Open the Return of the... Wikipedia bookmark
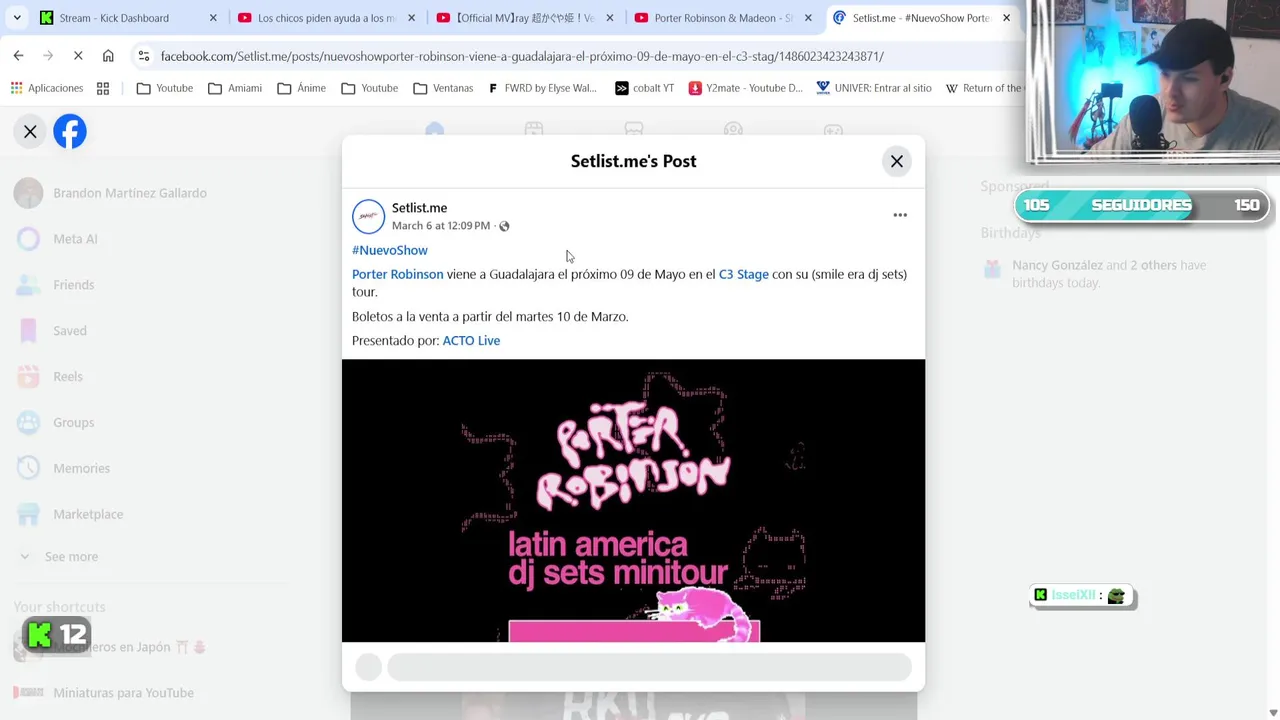1280x720 pixels. (x=984, y=88)
